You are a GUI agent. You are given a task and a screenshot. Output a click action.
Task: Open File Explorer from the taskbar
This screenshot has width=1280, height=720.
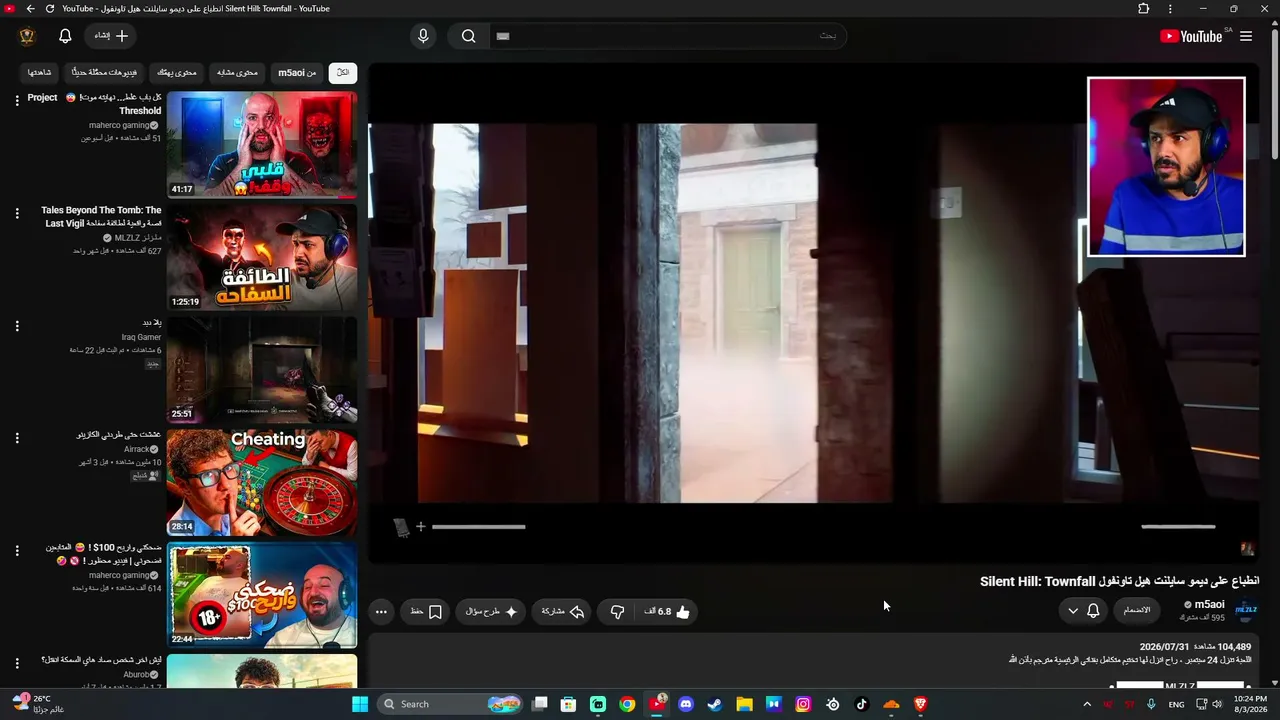click(744, 704)
